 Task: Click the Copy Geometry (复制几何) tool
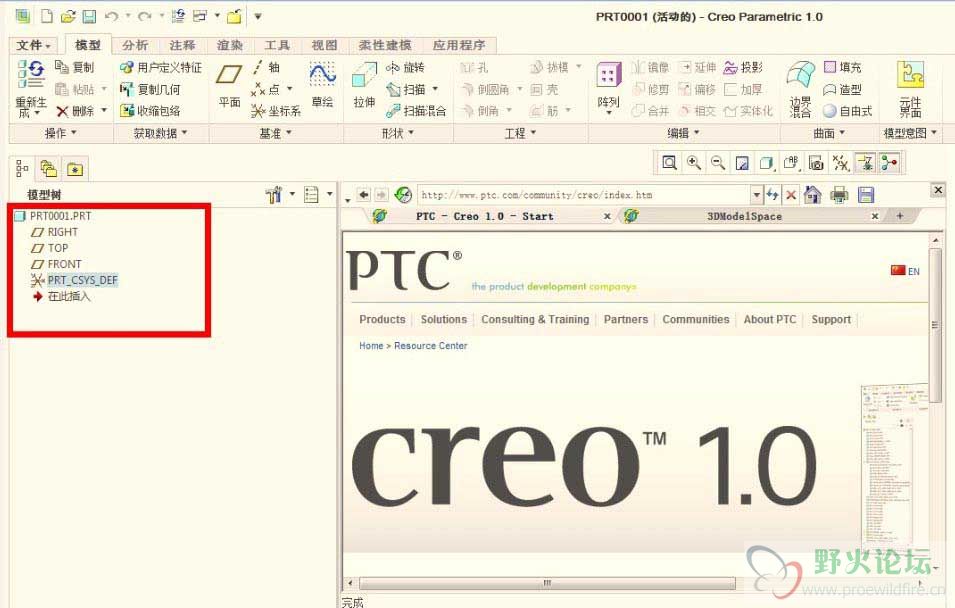point(150,90)
